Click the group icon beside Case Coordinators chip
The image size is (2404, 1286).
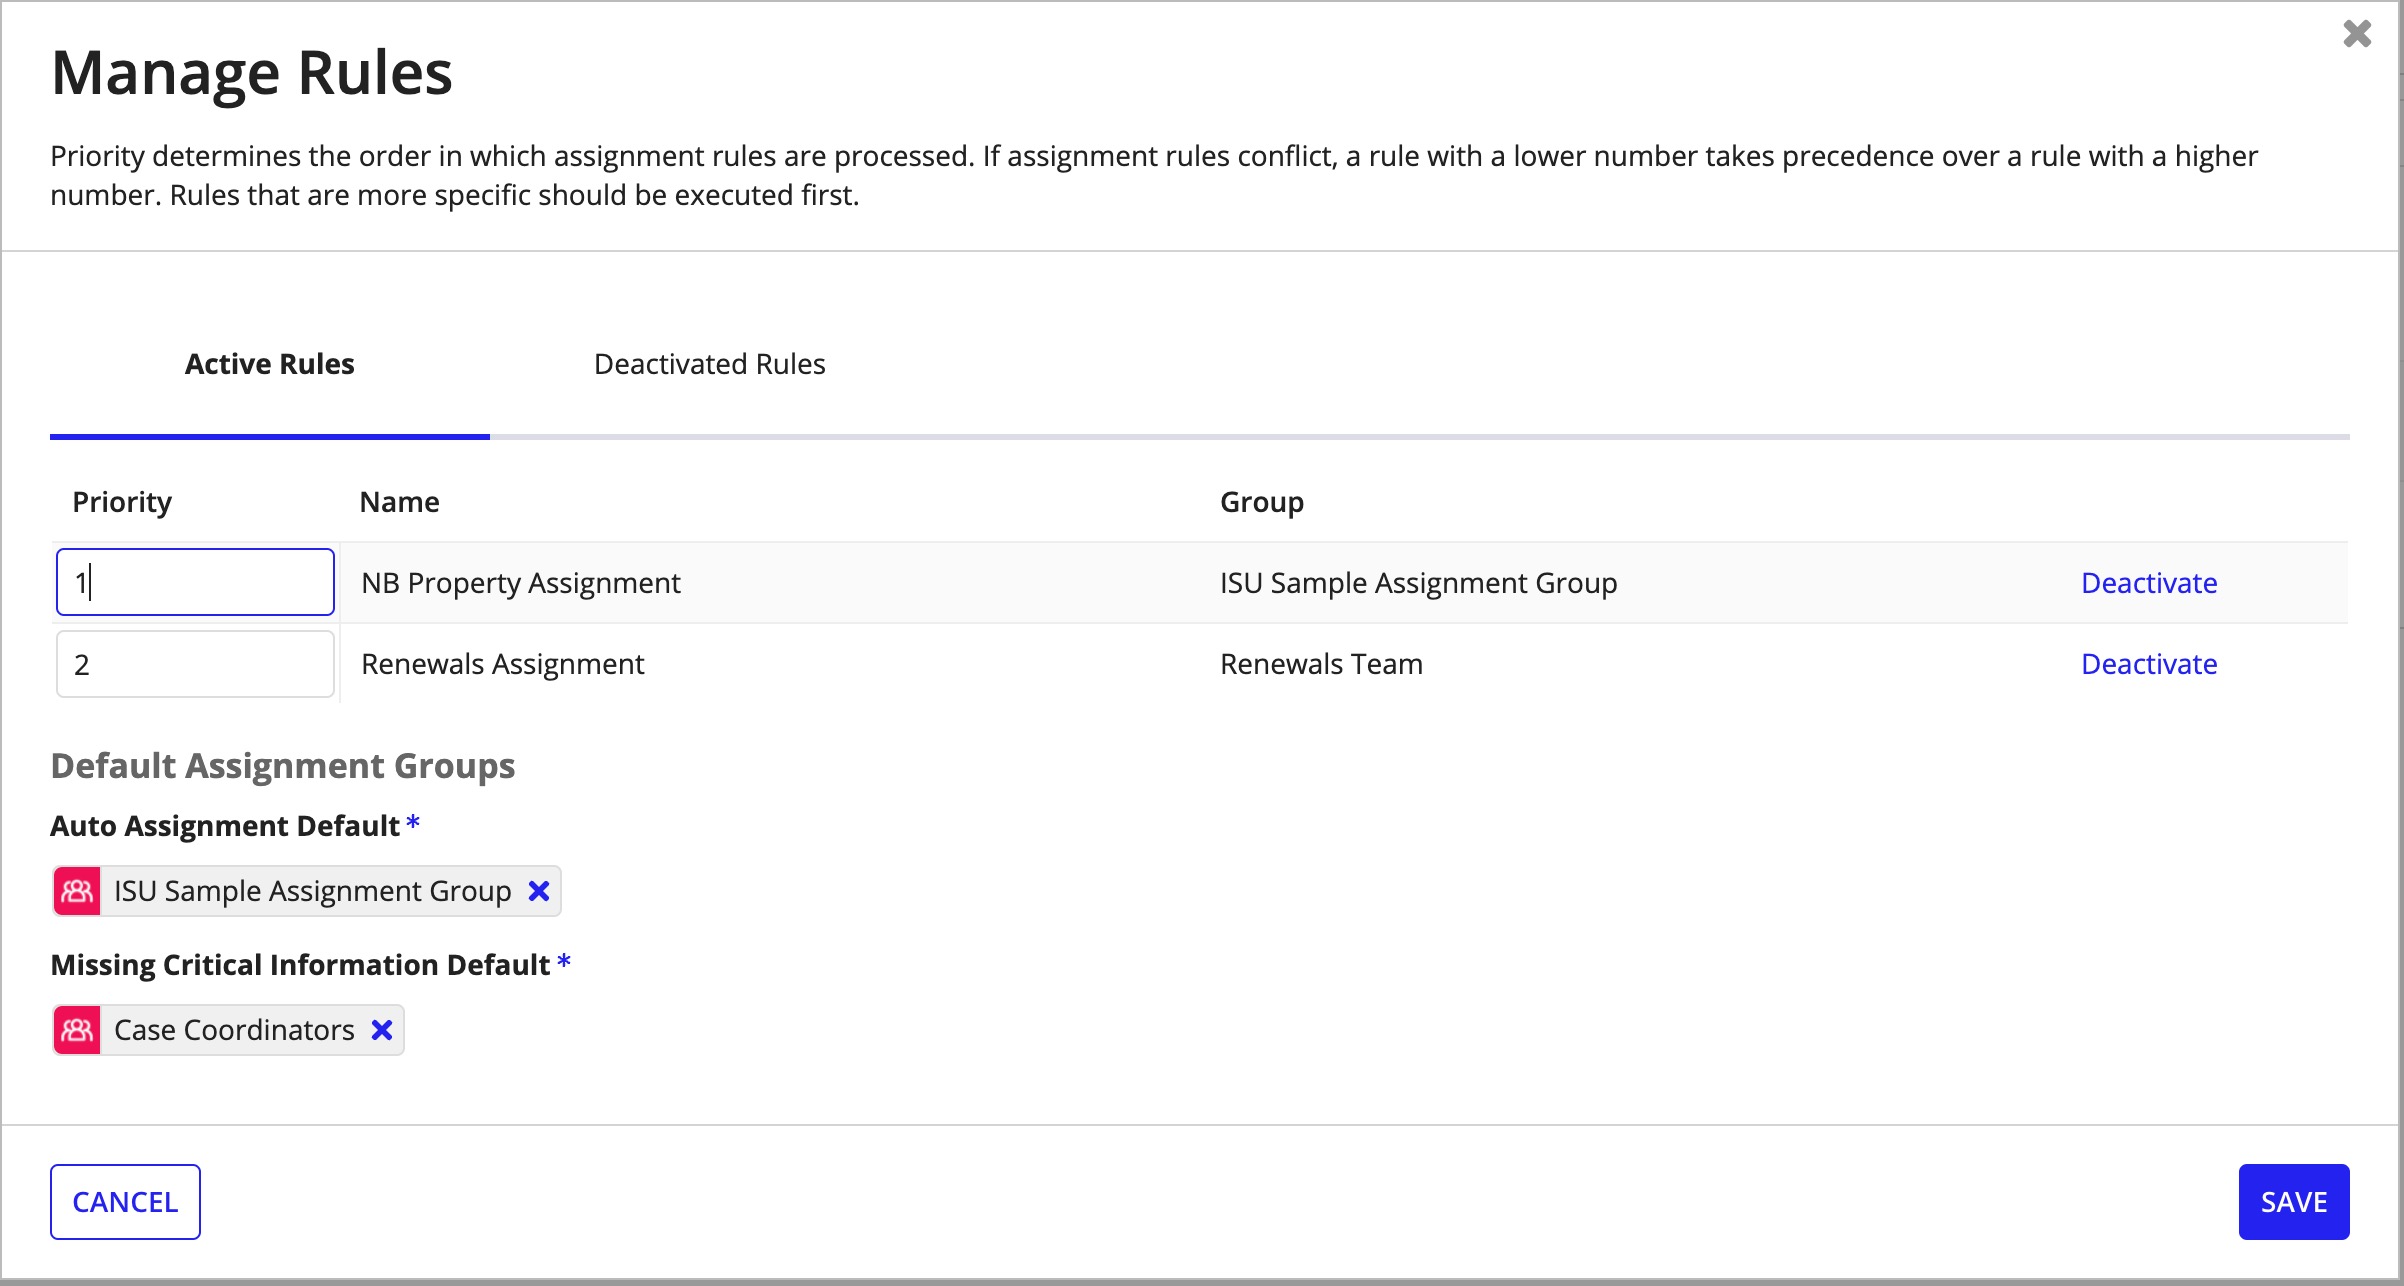pyautogui.click(x=77, y=1030)
